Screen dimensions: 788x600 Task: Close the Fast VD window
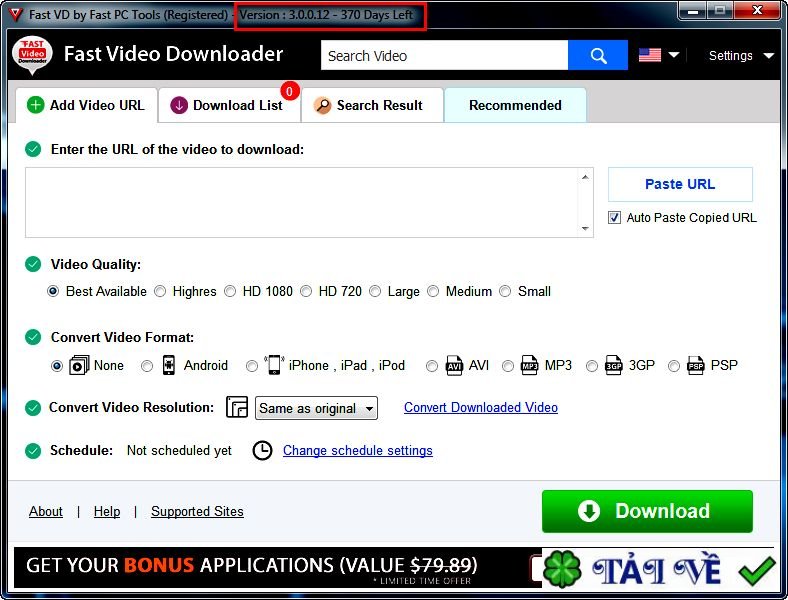click(x=757, y=11)
